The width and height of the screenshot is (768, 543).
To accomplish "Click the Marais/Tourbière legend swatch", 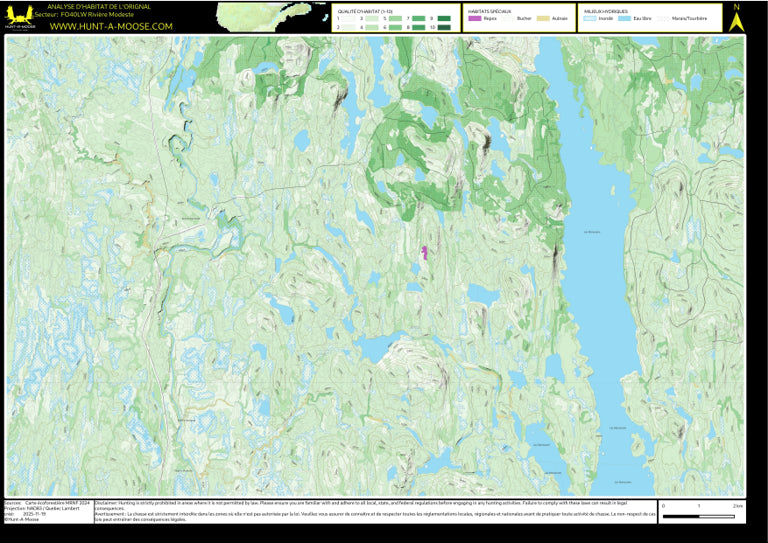I will pos(663,18).
